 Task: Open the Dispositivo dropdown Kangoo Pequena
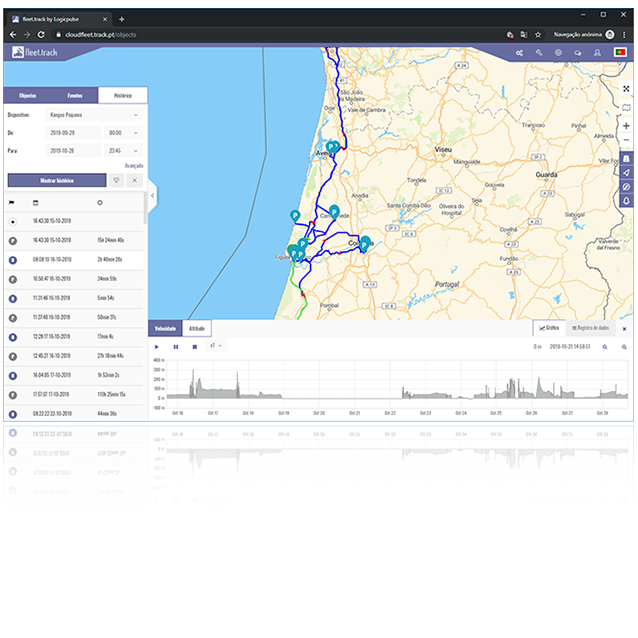[x=94, y=115]
